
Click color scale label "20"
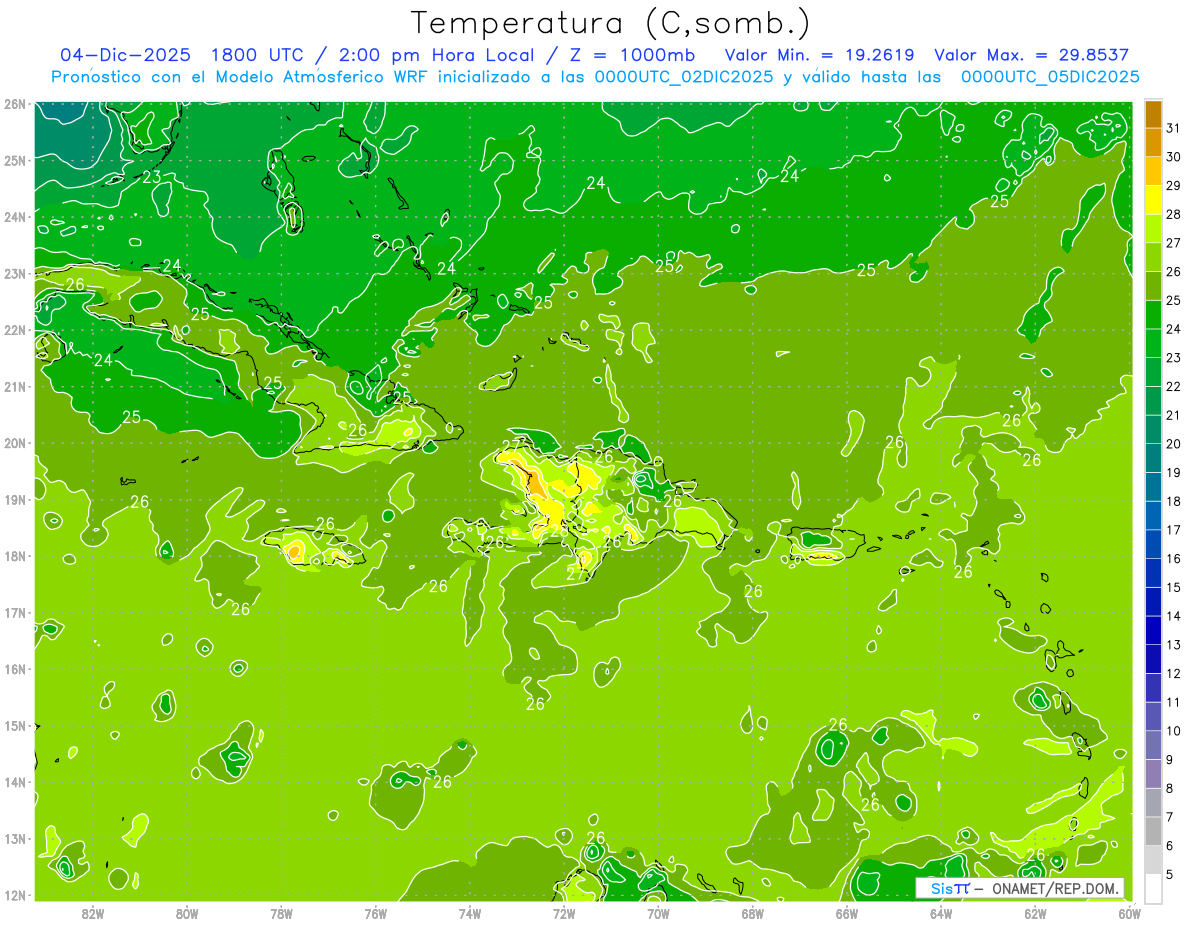point(1174,444)
